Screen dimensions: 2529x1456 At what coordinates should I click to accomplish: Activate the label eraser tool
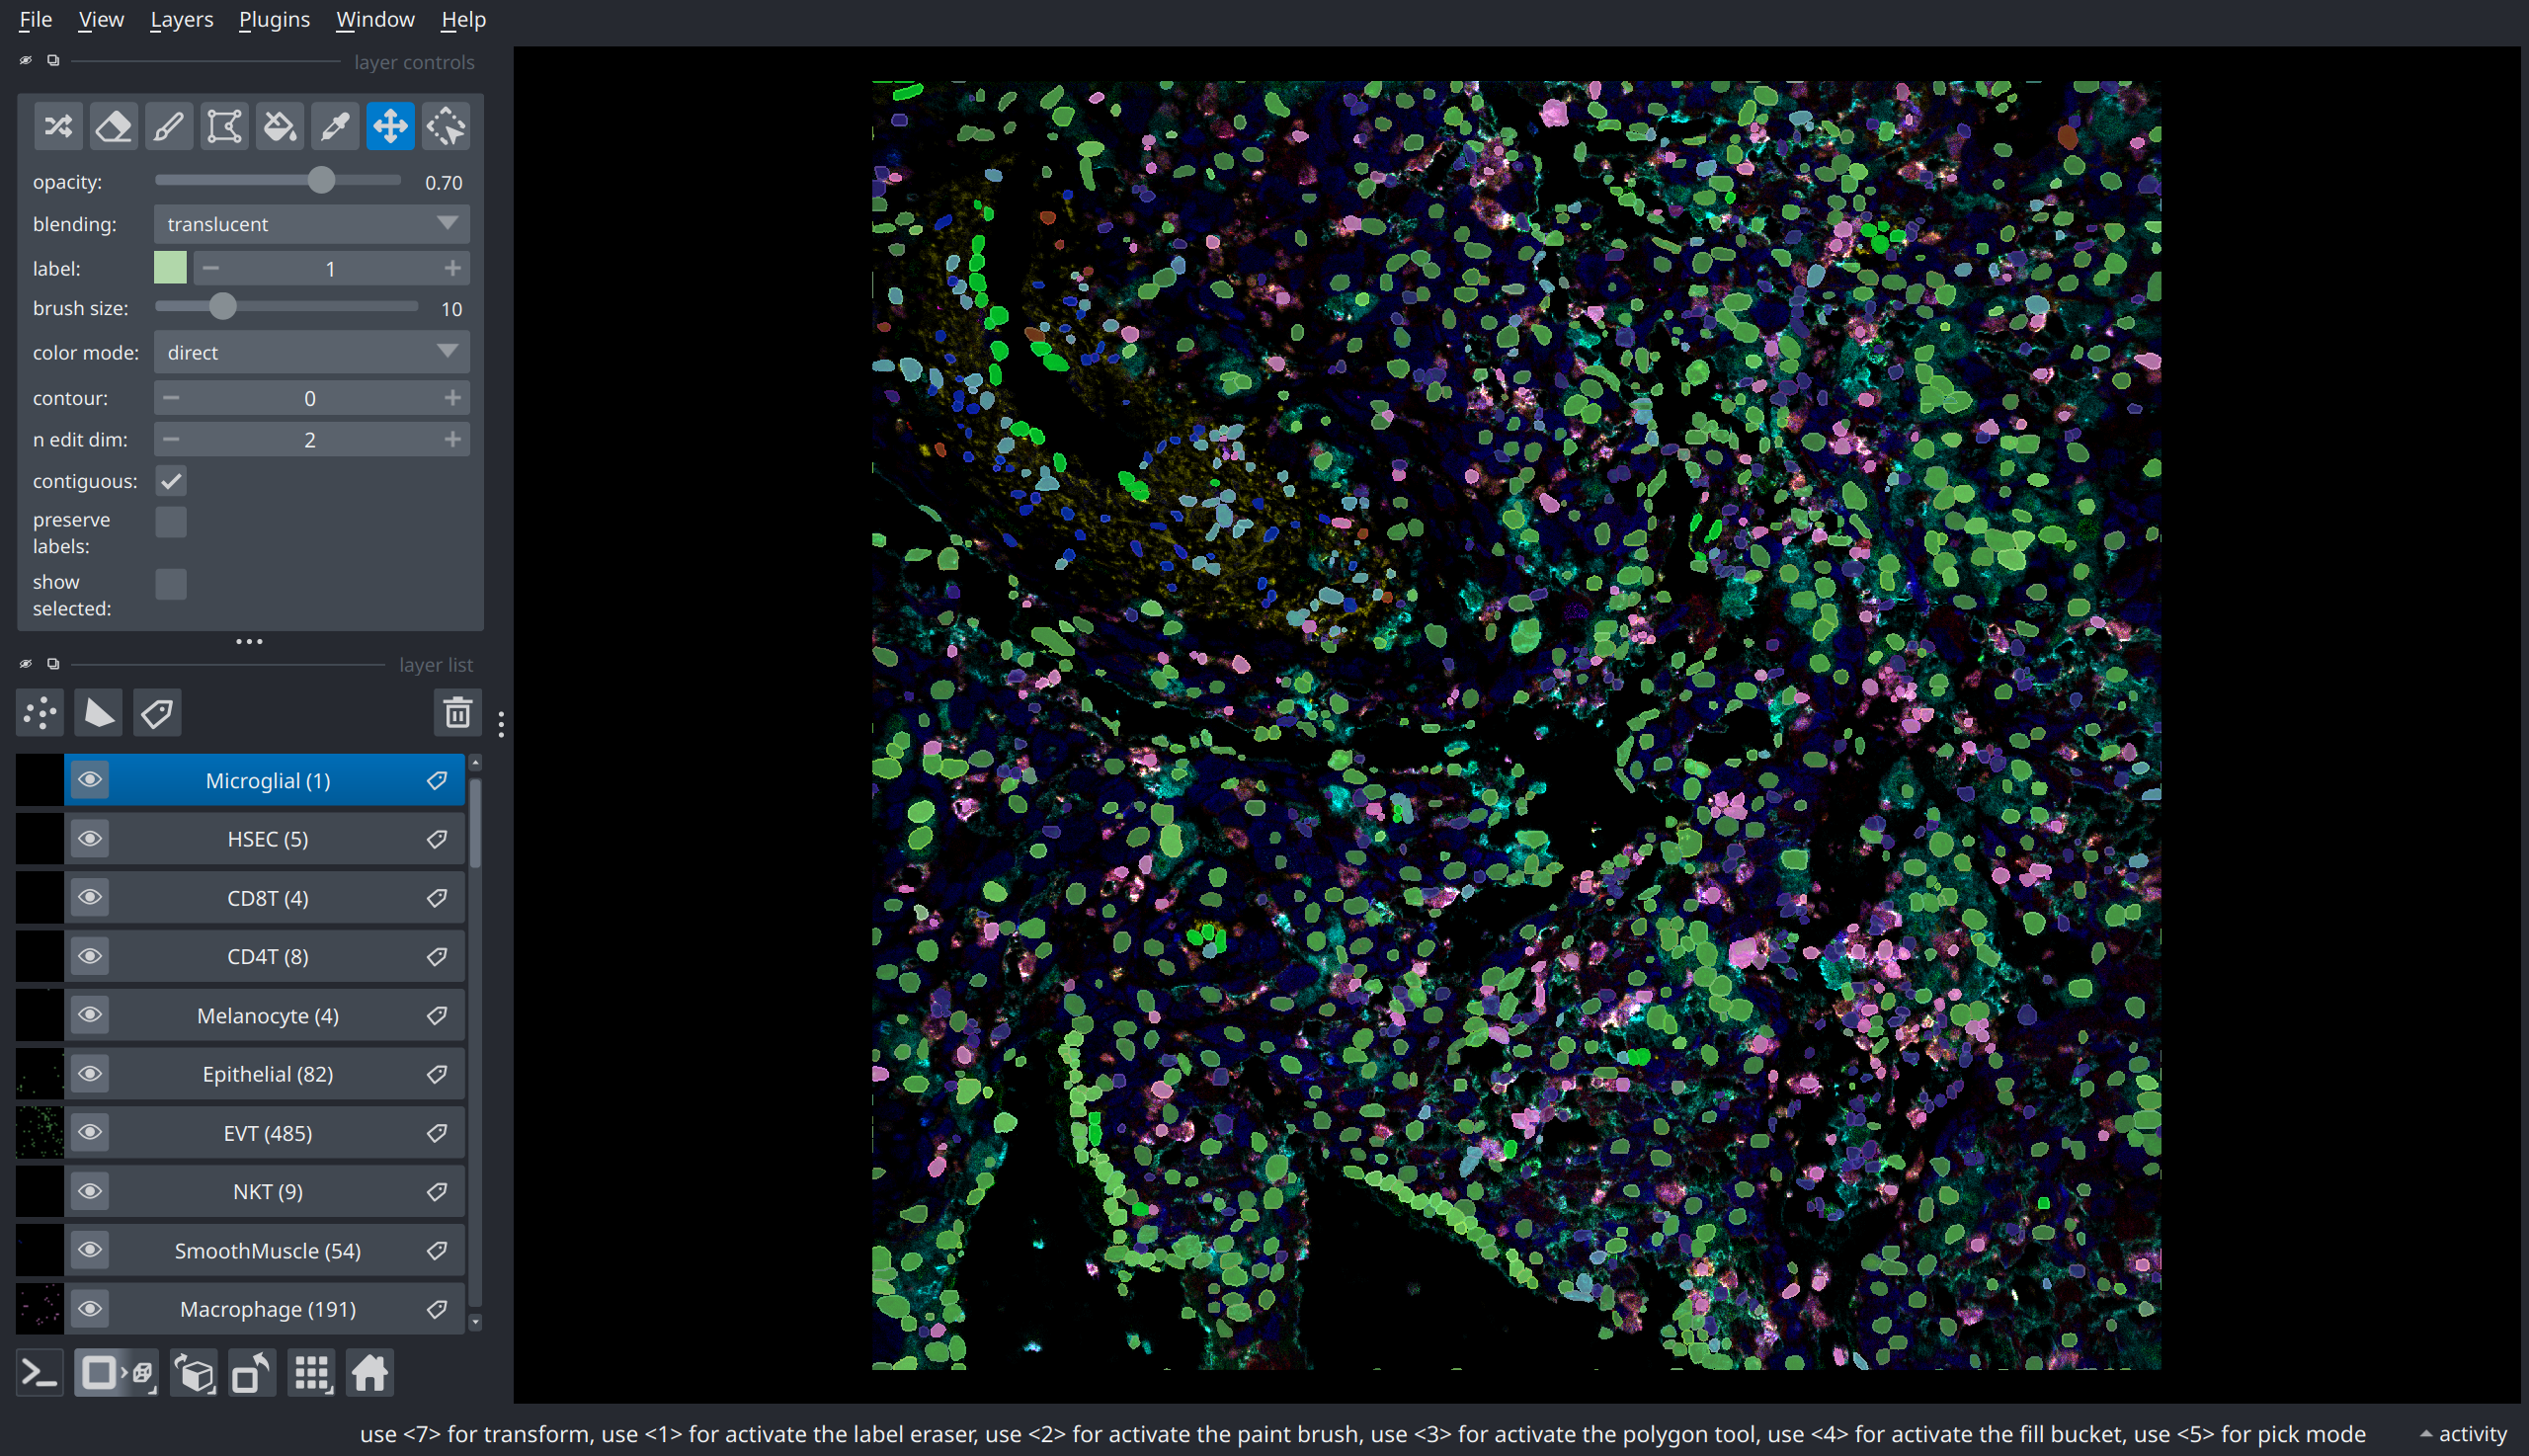(113, 126)
